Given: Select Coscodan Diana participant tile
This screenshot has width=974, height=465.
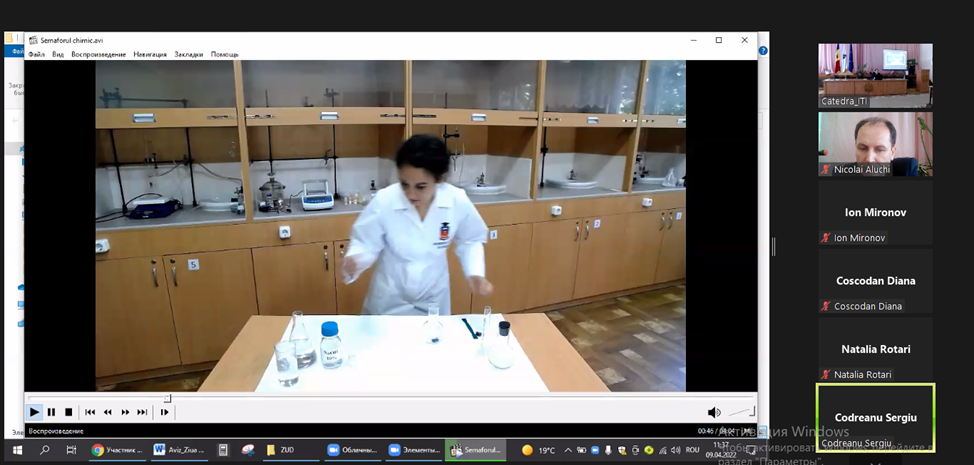Looking at the screenshot, I should coord(875,281).
